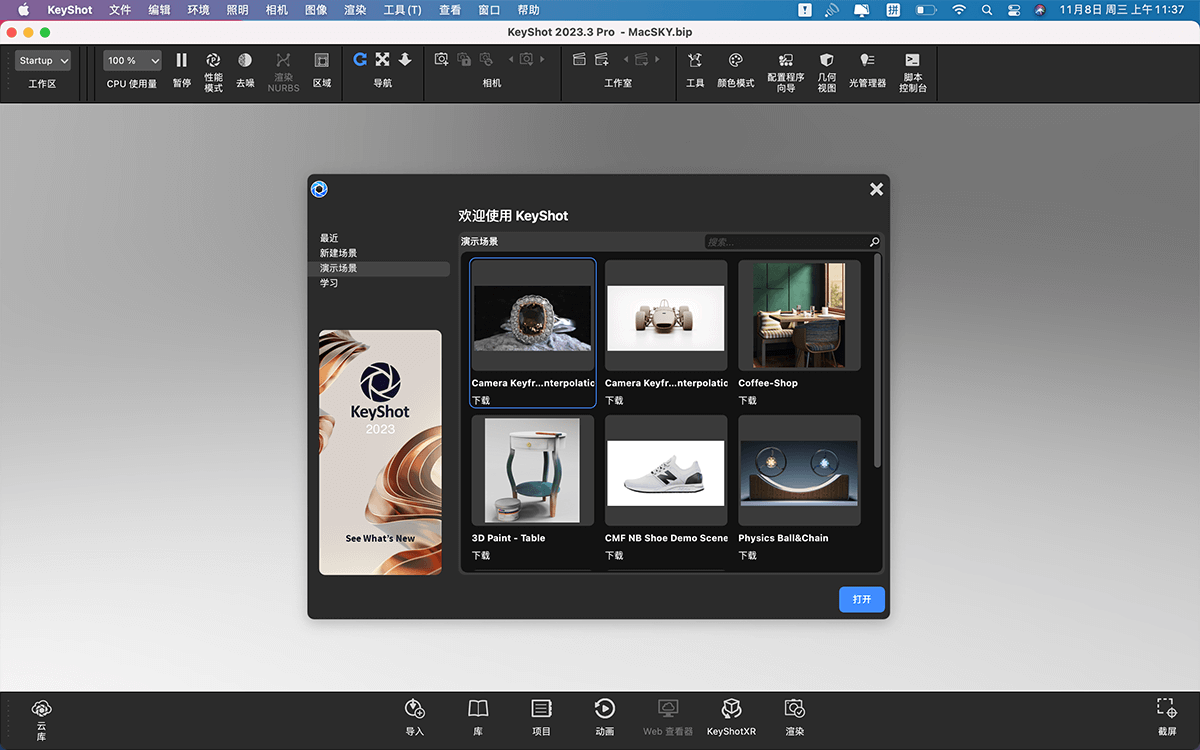
Task: Click the menu bar date and time
Action: coord(1122,9)
